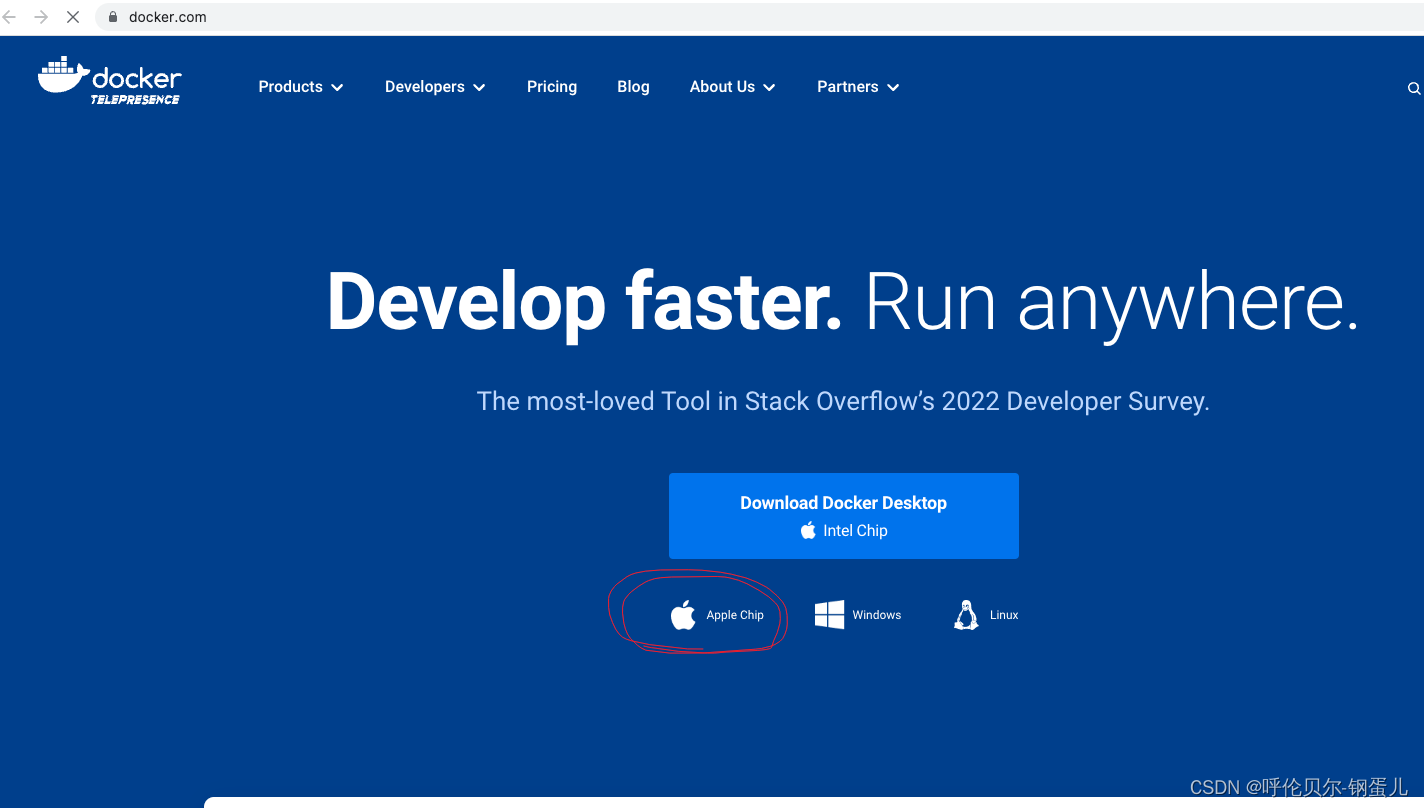
Task: Click the Windows logo icon
Action: (829, 615)
